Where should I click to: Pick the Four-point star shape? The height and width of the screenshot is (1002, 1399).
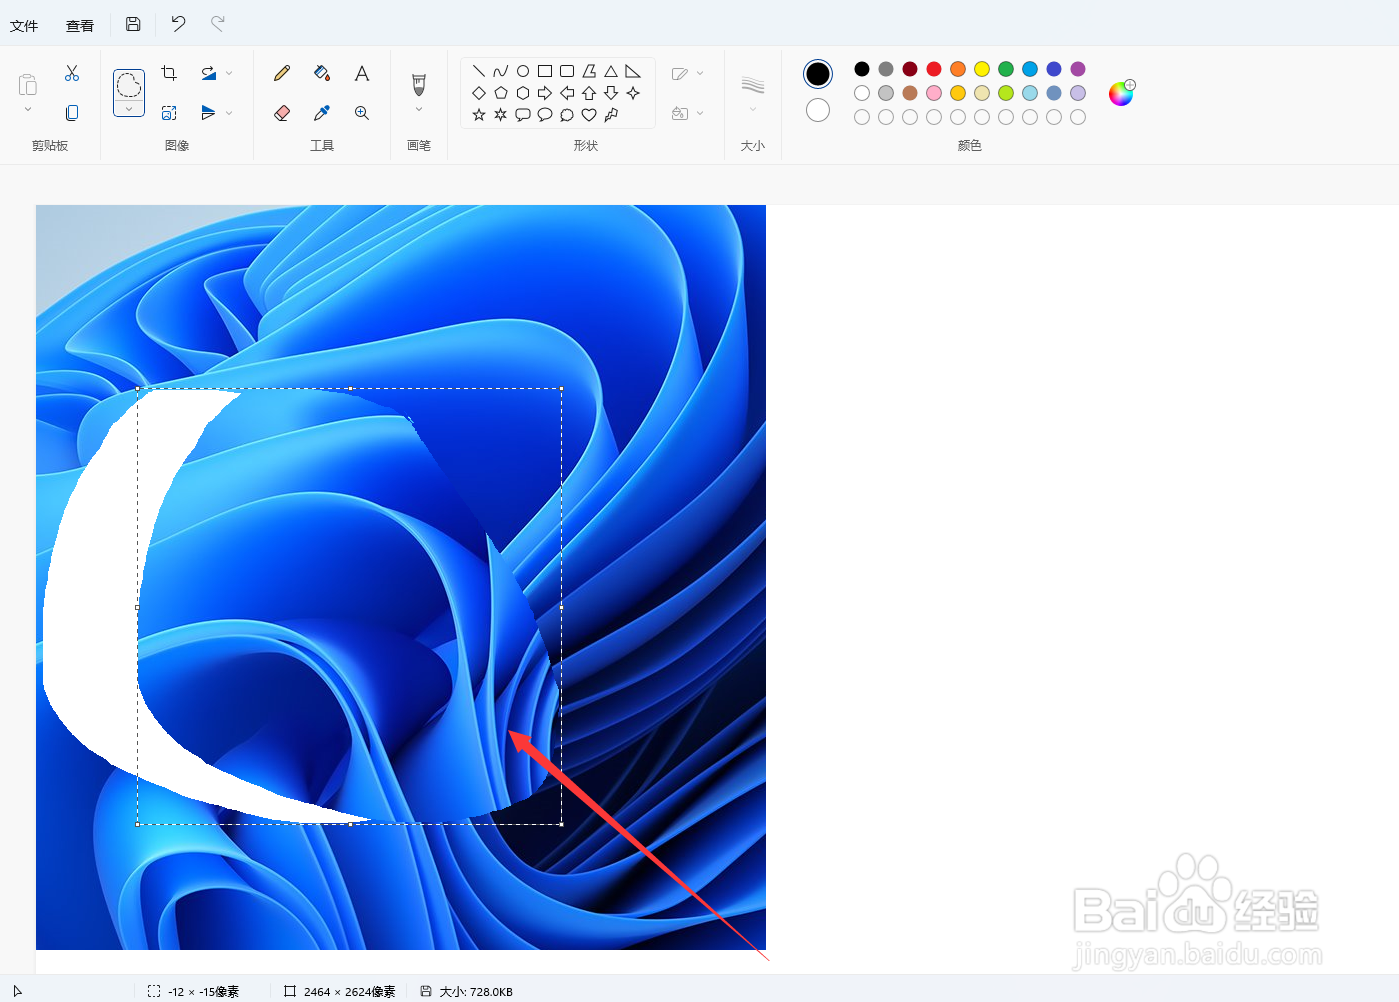(x=633, y=93)
